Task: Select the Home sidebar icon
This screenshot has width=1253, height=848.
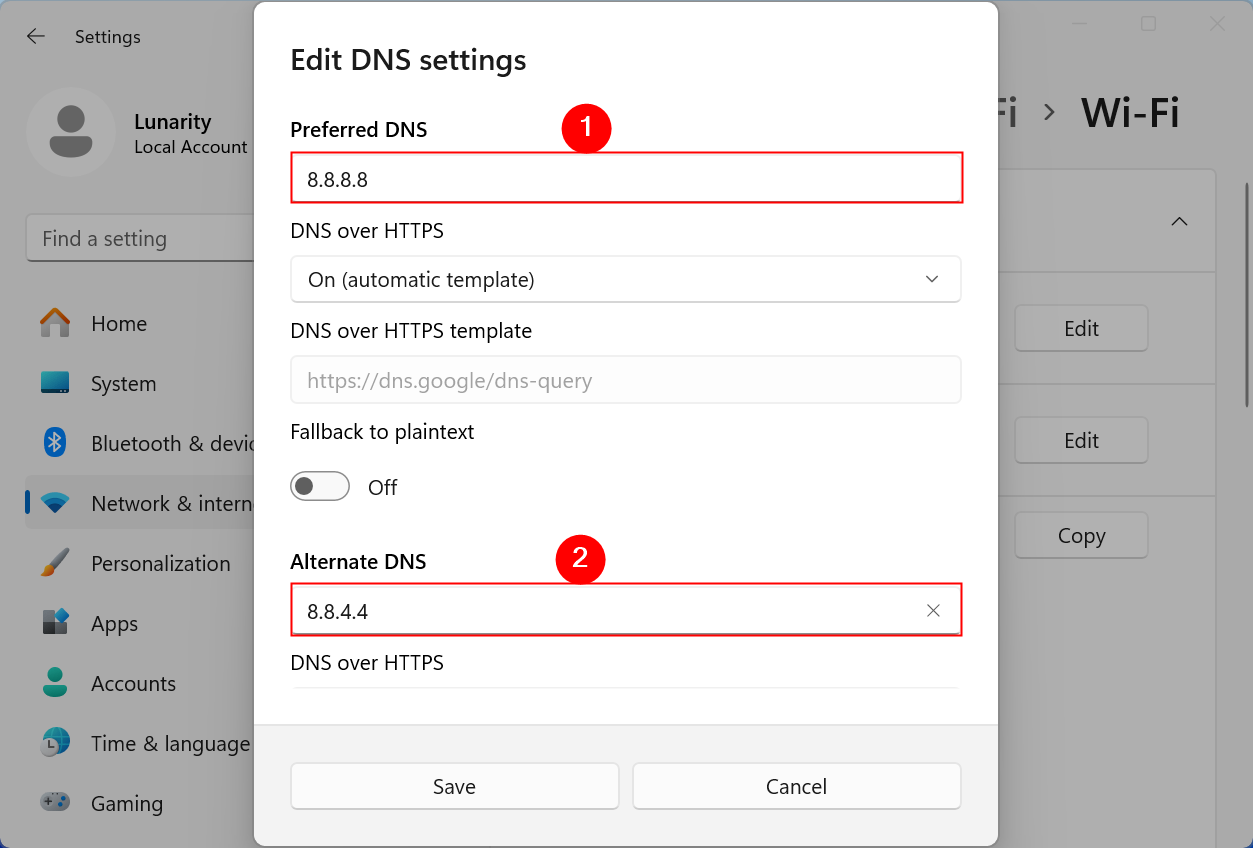Action: (x=55, y=323)
